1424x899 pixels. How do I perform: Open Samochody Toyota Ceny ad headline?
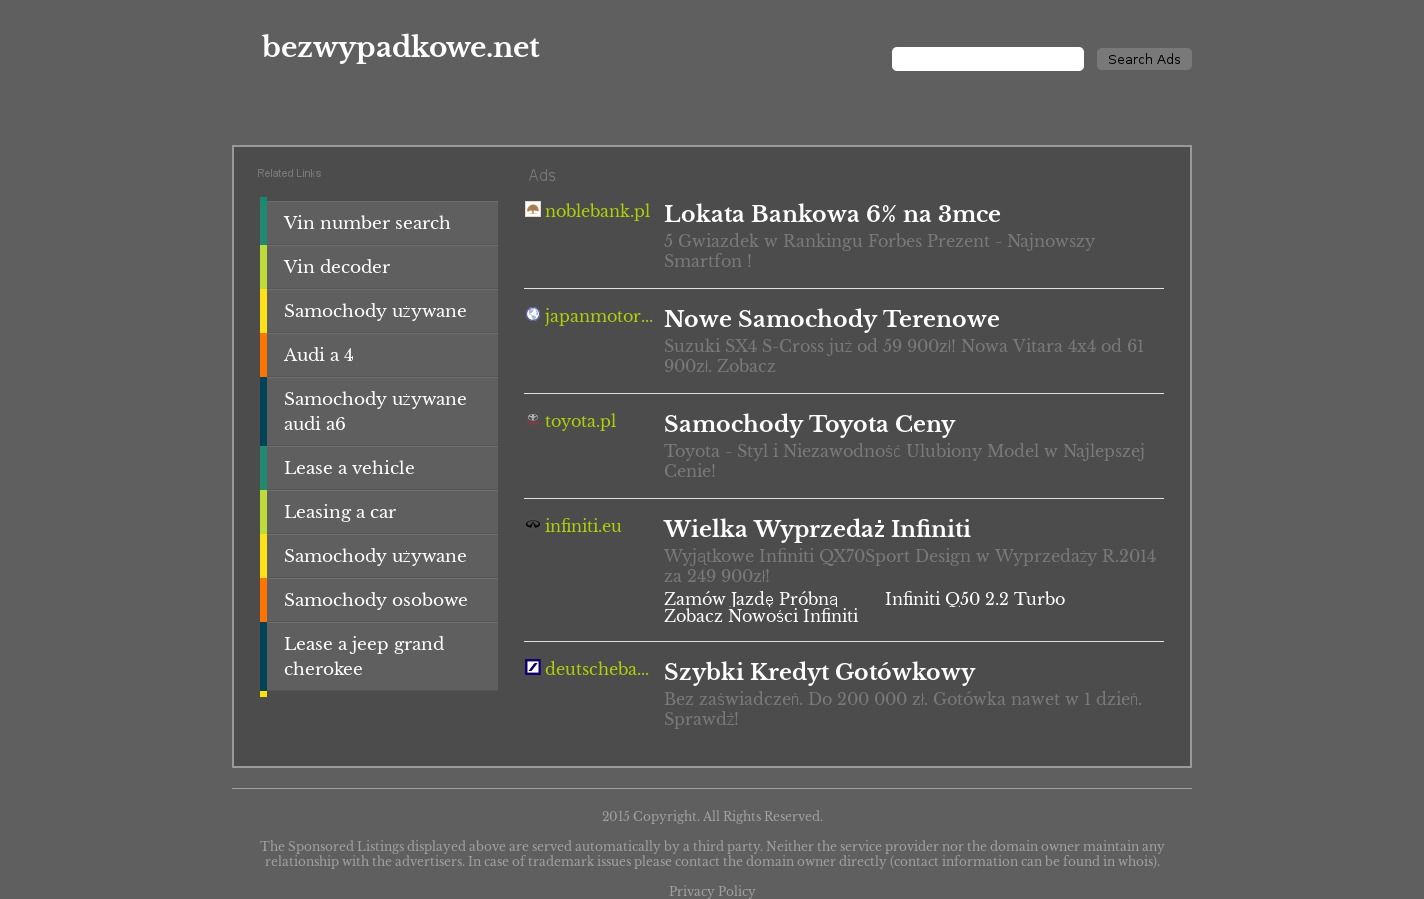click(x=809, y=424)
